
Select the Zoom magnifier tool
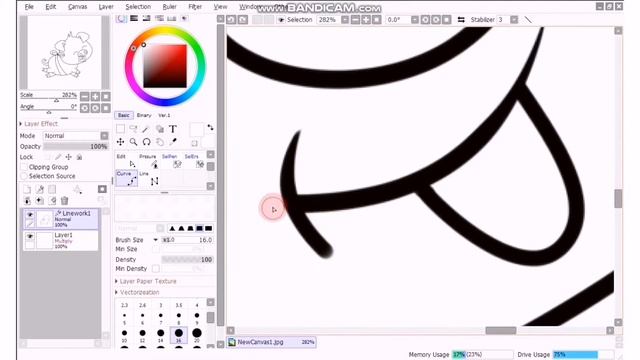coord(133,142)
